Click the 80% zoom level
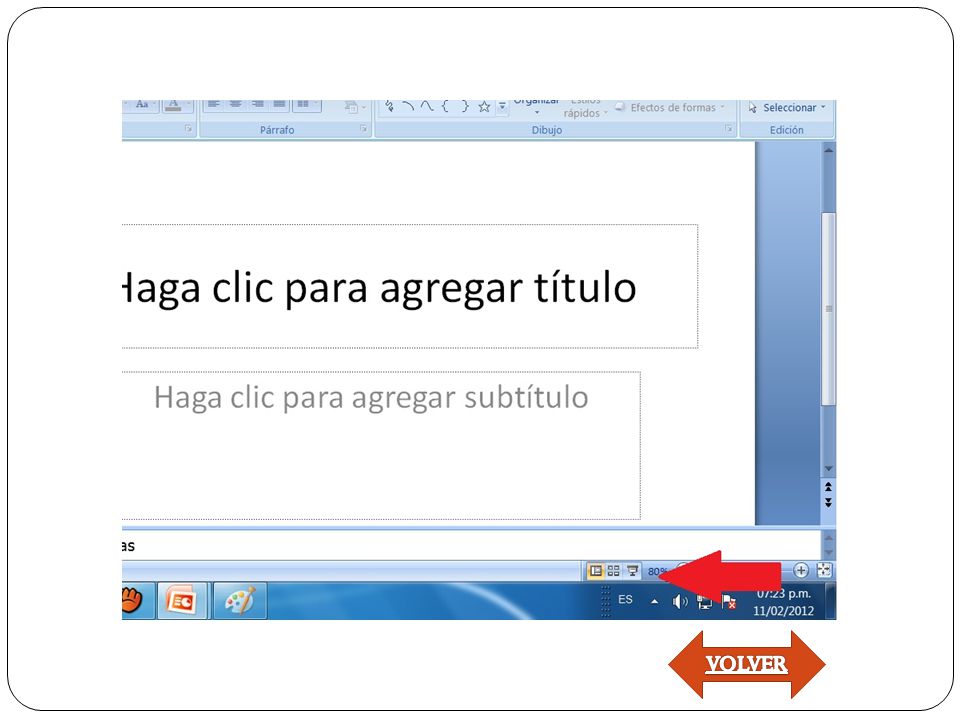The width and height of the screenshot is (960, 720). [657, 572]
